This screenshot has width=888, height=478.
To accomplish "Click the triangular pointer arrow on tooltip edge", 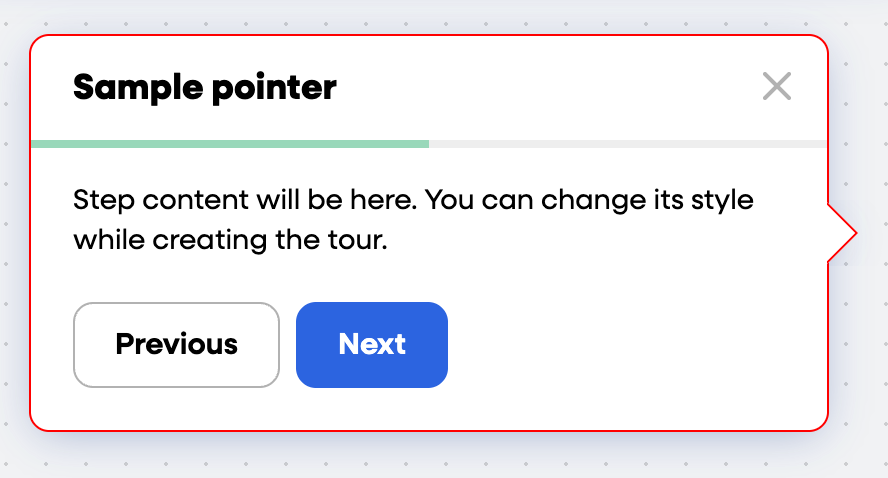I will pyautogui.click(x=841, y=234).
